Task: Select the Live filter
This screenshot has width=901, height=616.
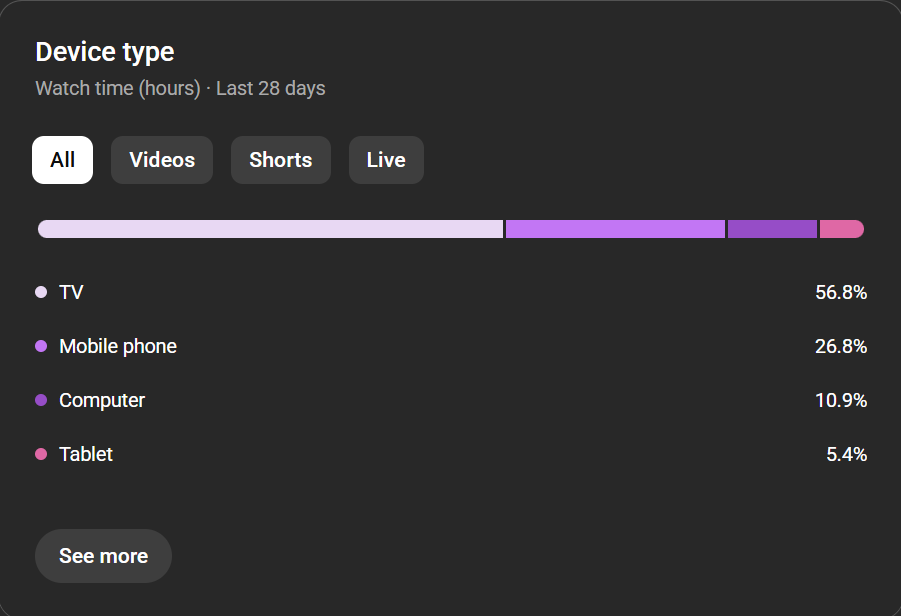Action: (x=386, y=159)
